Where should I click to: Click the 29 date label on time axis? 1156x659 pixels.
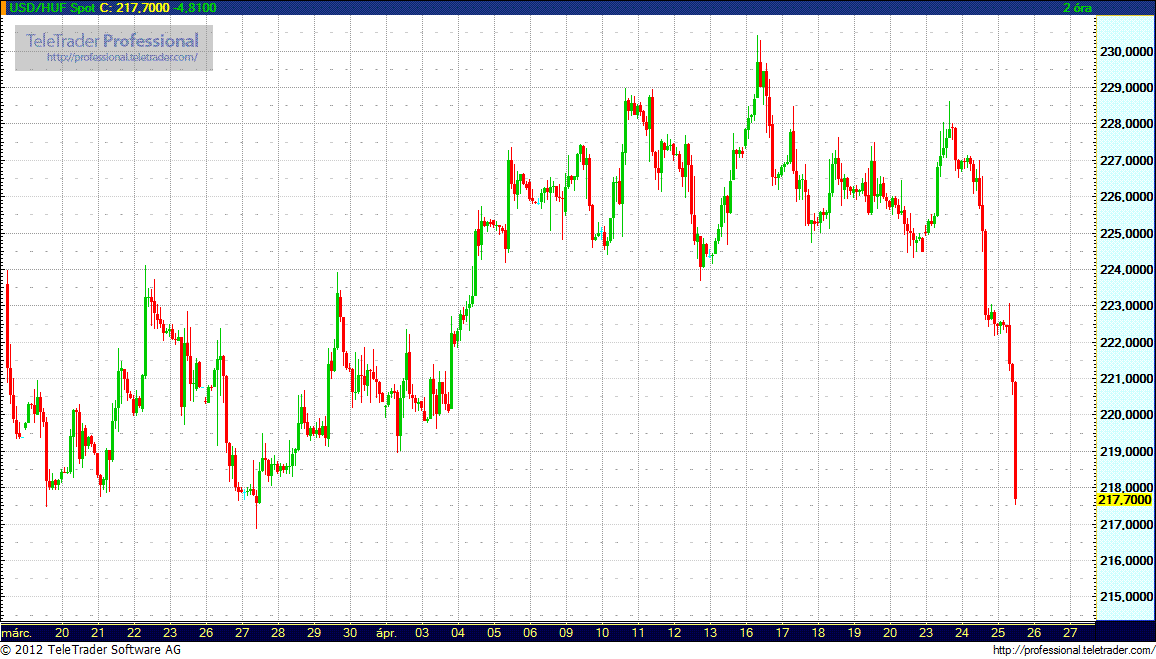pyautogui.click(x=314, y=632)
